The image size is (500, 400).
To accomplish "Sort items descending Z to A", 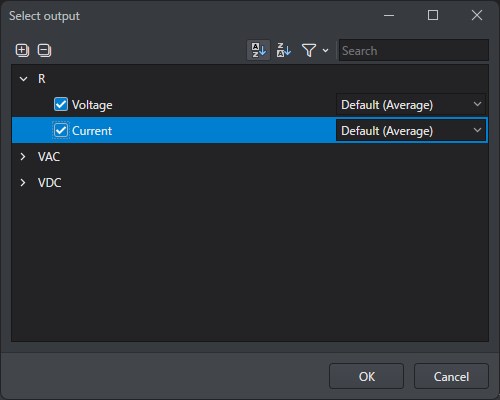I will pyautogui.click(x=284, y=50).
